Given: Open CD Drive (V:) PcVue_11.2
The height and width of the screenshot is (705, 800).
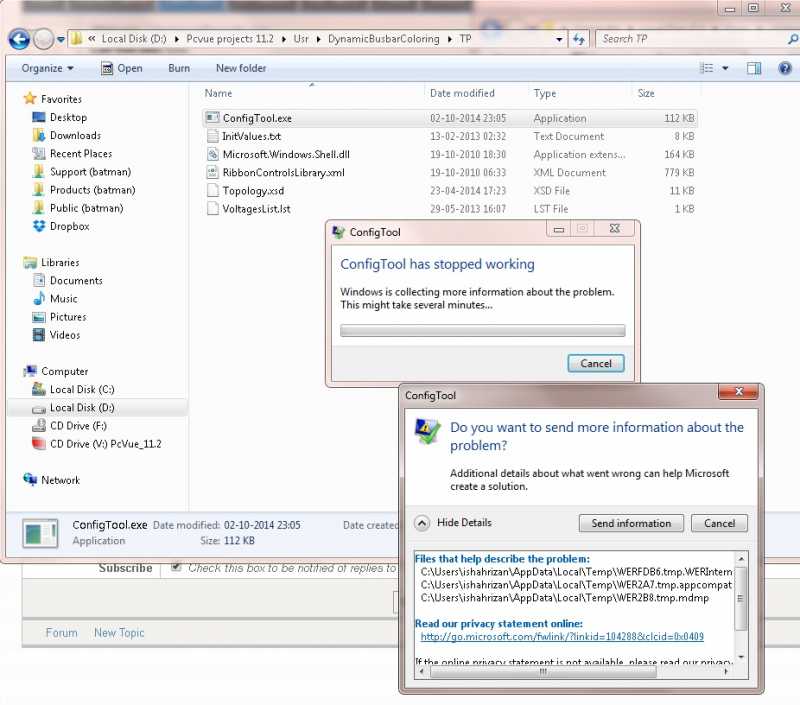Looking at the screenshot, I should [96, 444].
